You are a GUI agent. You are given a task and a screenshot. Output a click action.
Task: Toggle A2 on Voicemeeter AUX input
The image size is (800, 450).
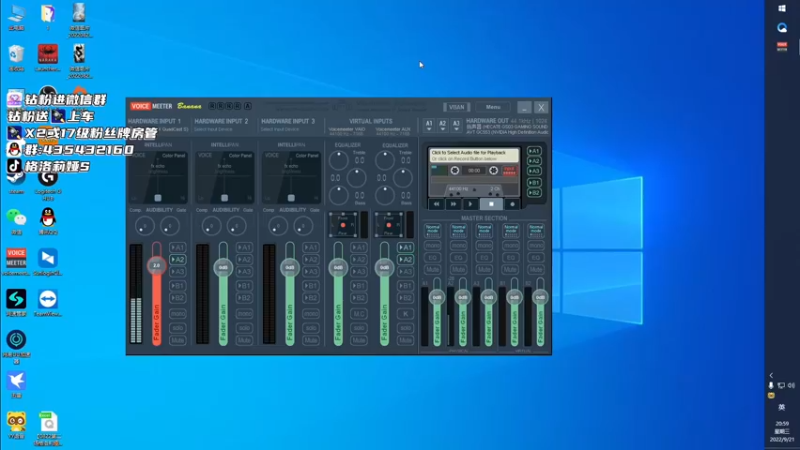[406, 260]
